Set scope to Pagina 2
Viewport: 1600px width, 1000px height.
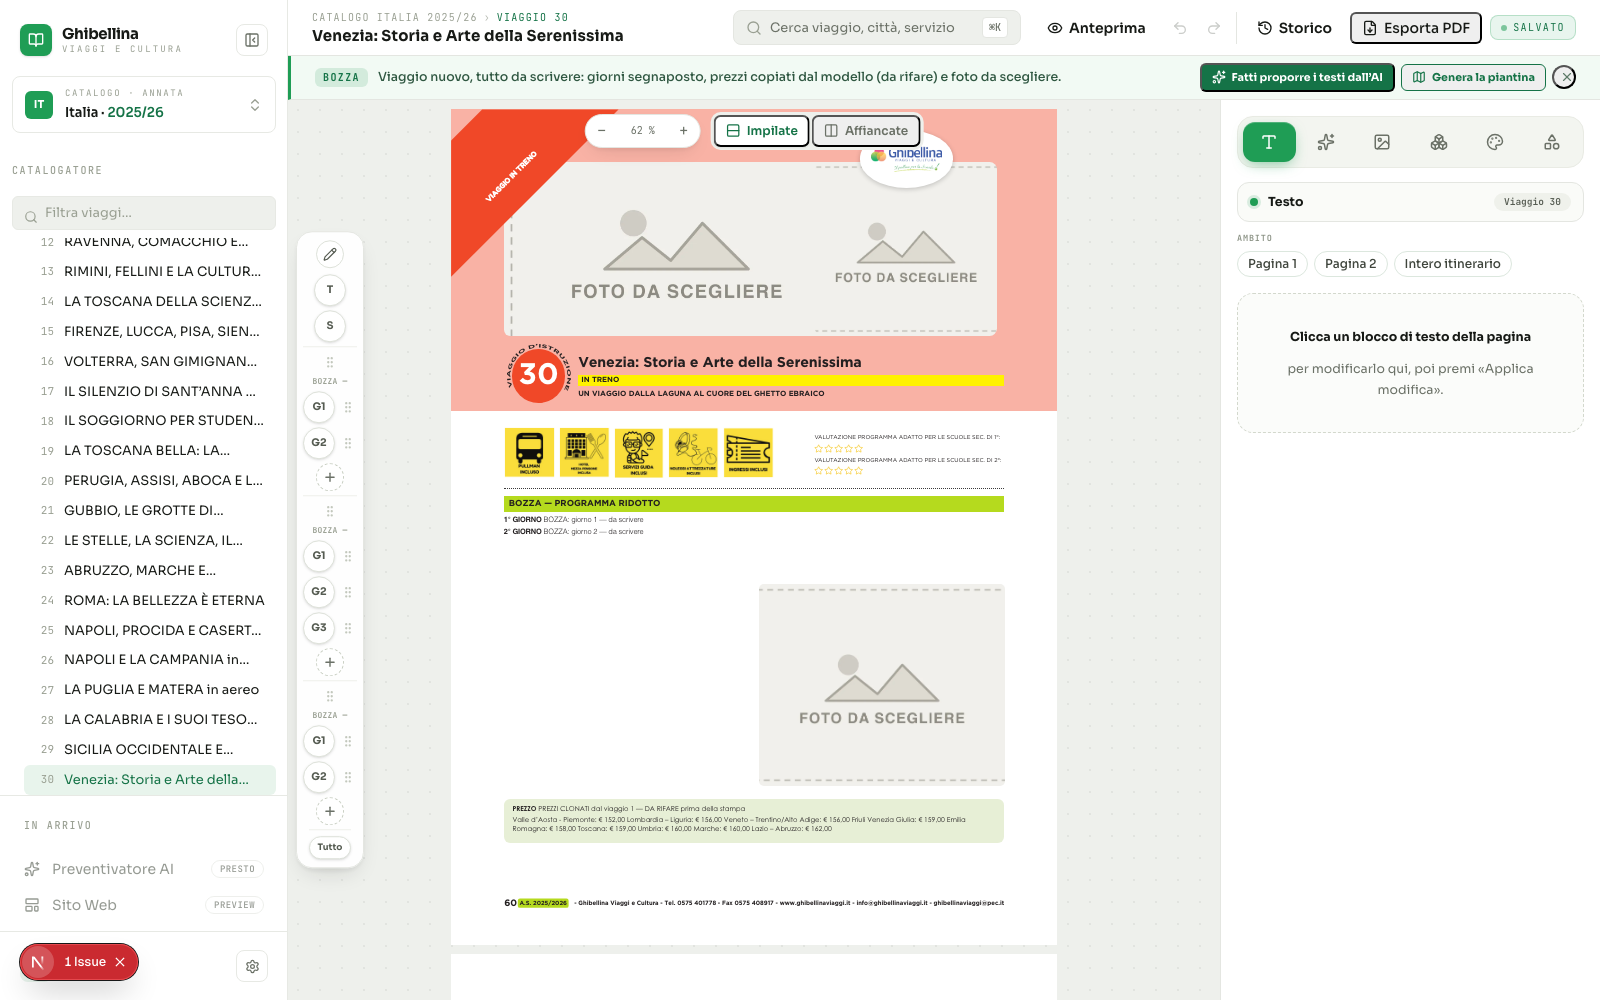click(1350, 264)
